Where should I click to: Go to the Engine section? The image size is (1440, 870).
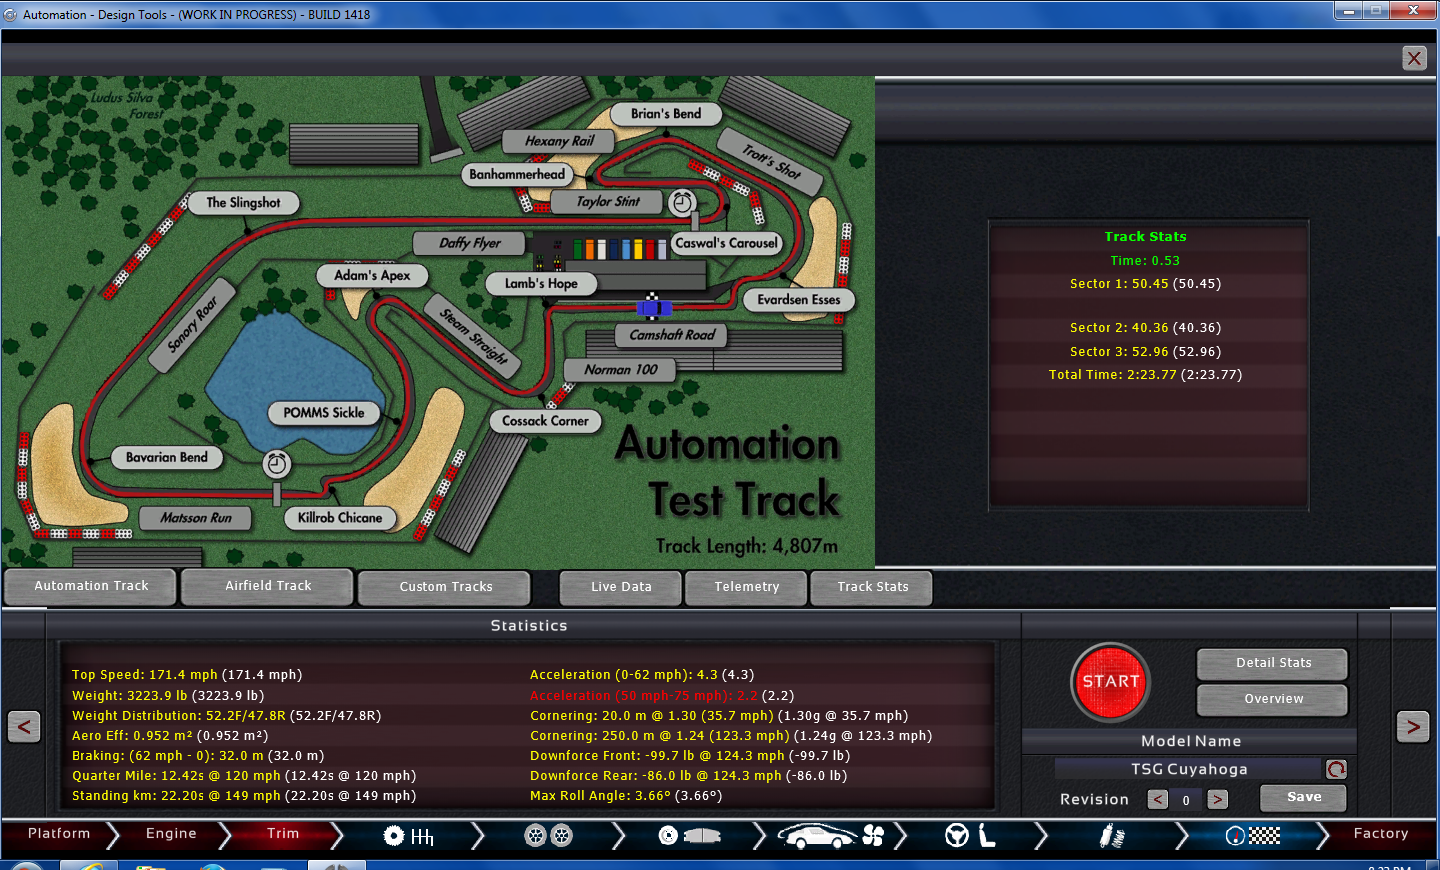pos(171,834)
